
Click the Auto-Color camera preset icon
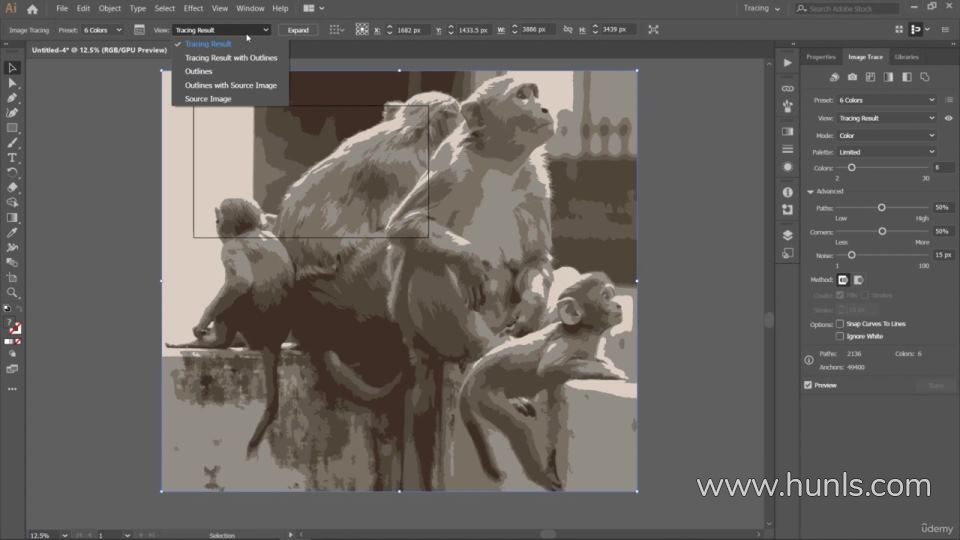coord(852,77)
